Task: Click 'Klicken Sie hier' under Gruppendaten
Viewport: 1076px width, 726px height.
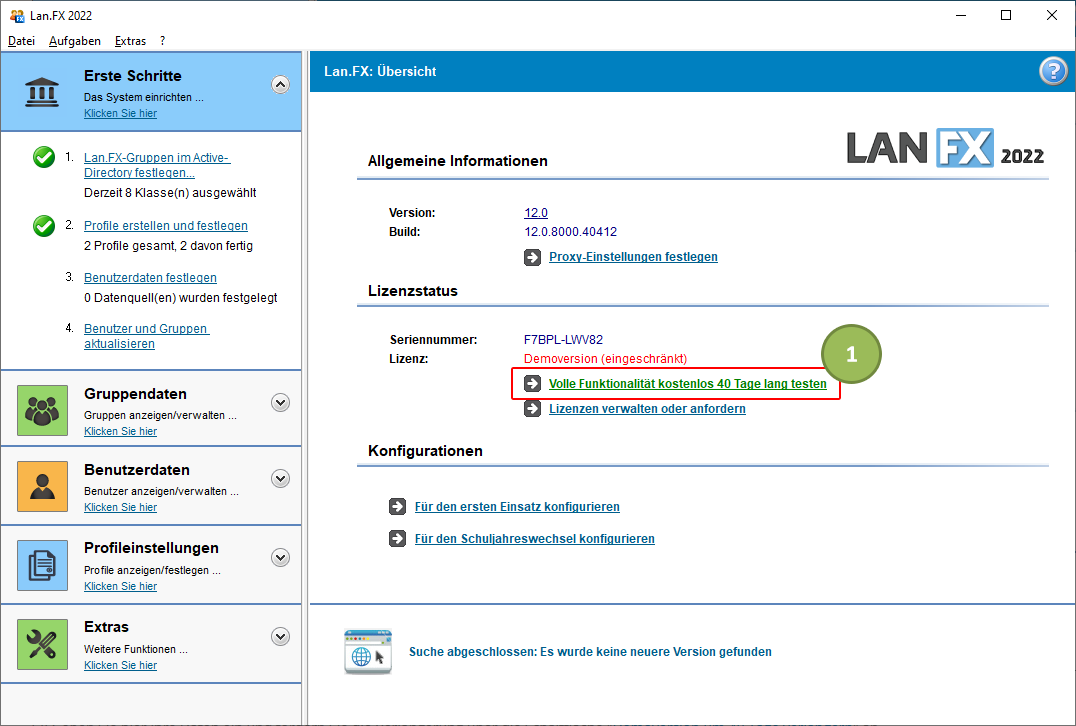Action: 120,431
